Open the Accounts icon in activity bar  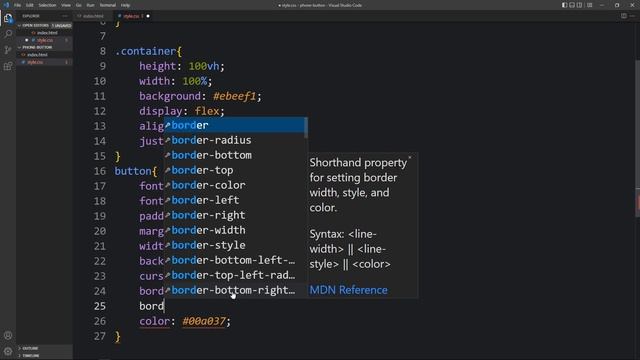point(8,336)
